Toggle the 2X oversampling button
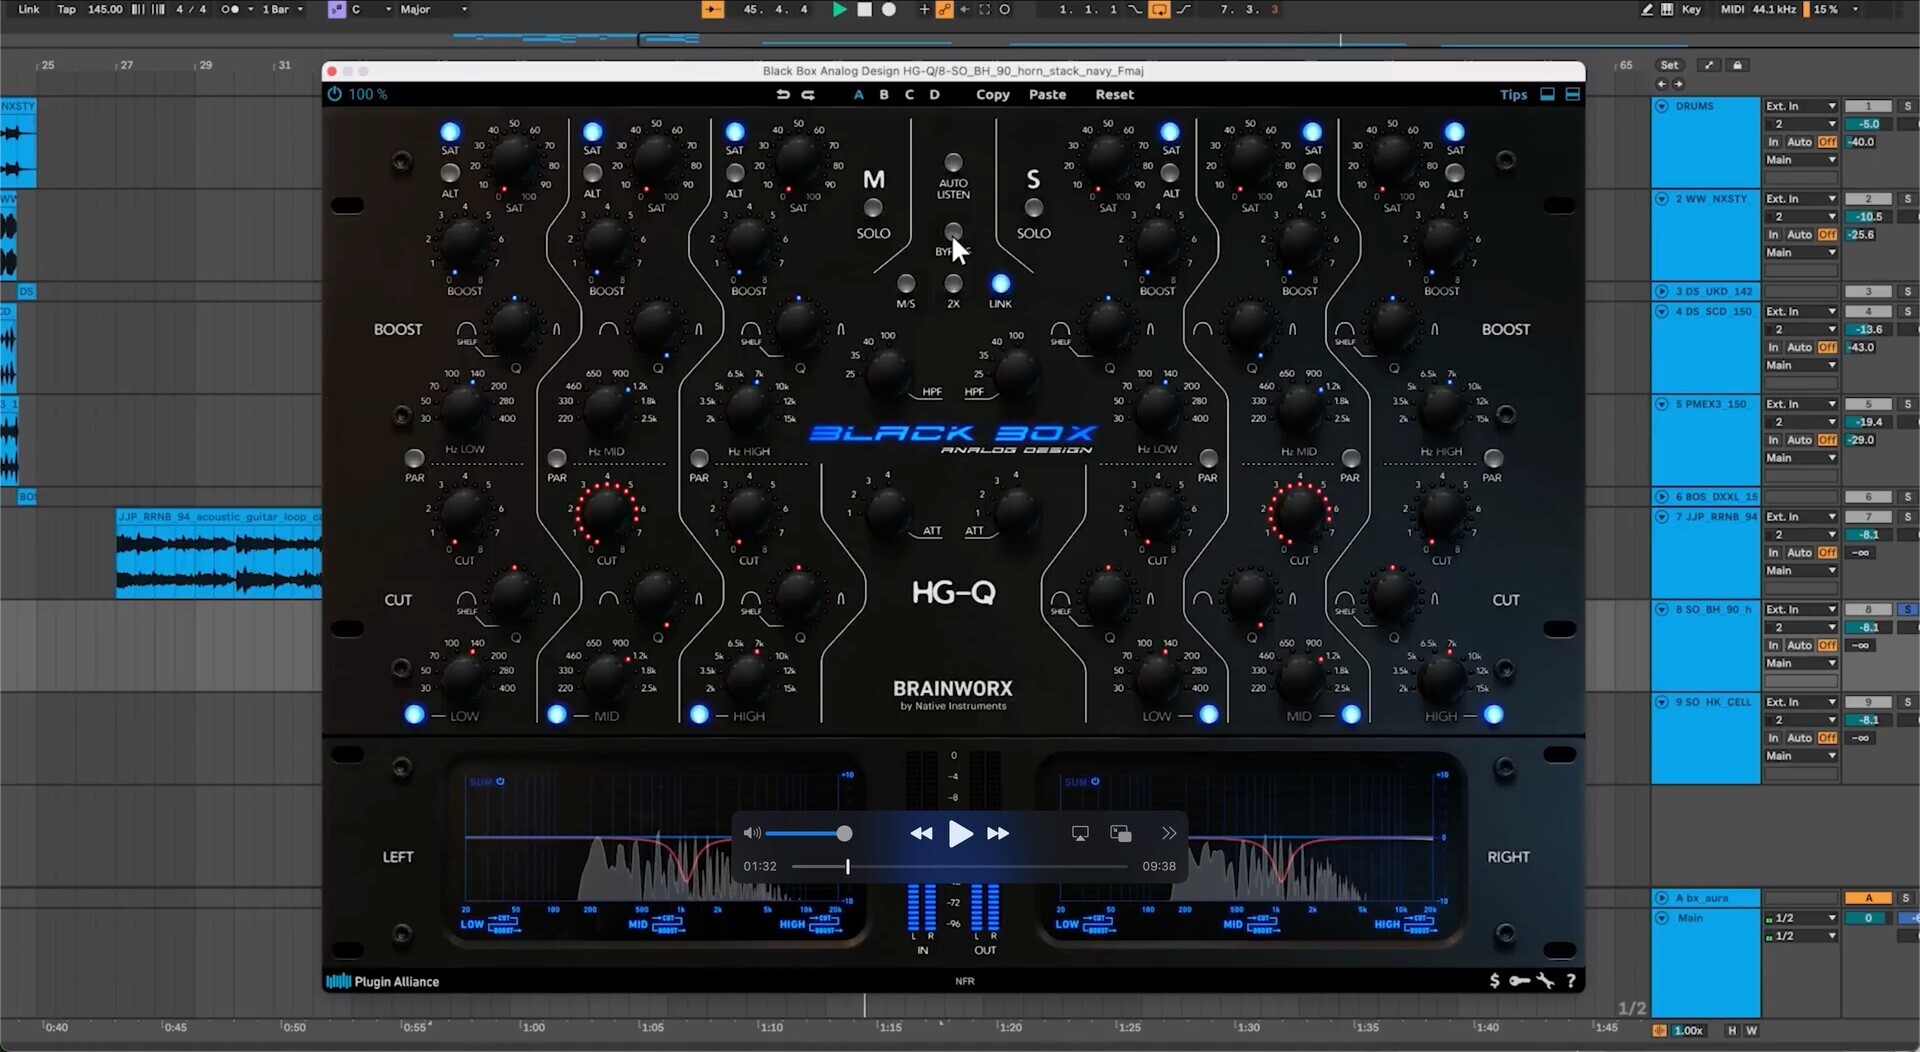This screenshot has width=1920, height=1052. pyautogui.click(x=953, y=284)
